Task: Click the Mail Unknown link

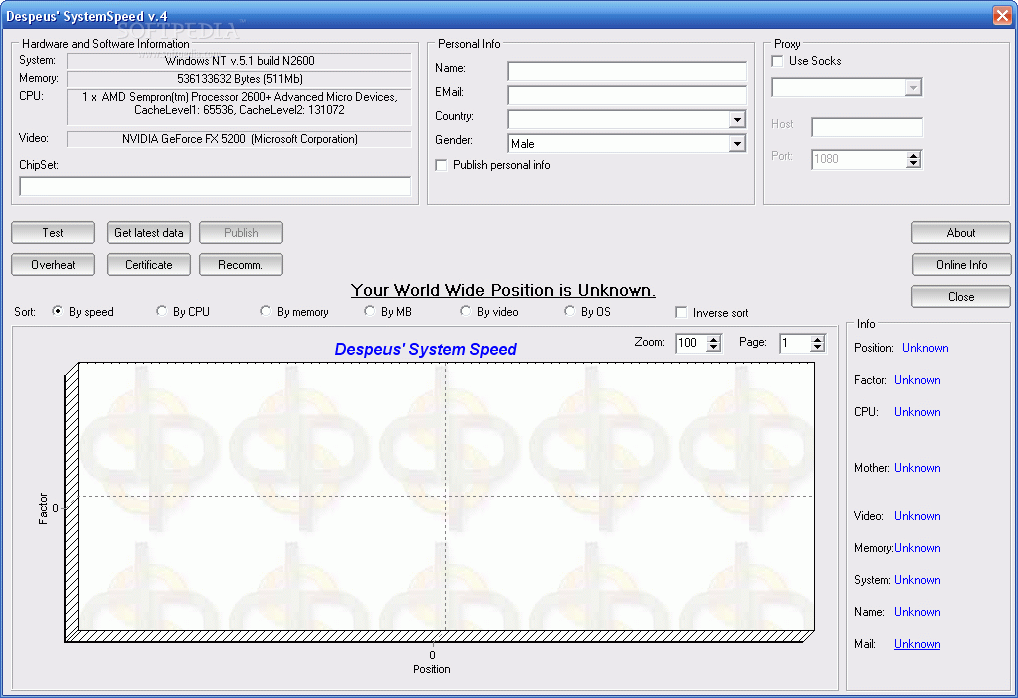Action: 917,643
